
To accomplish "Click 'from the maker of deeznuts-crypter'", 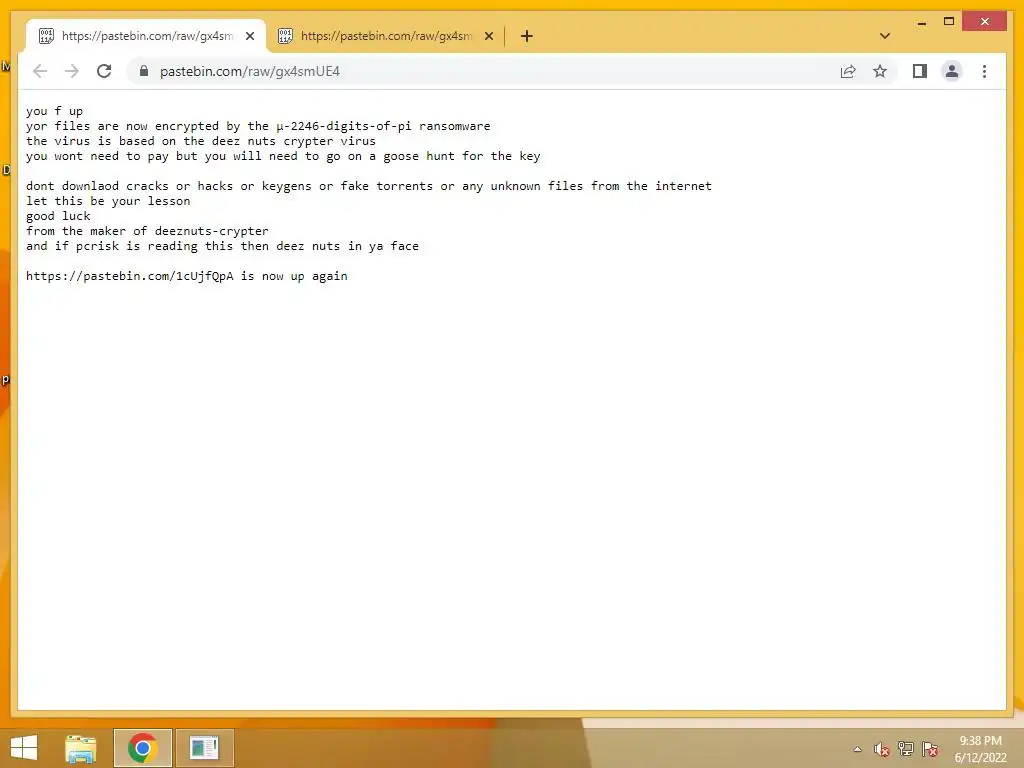I will (147, 231).
